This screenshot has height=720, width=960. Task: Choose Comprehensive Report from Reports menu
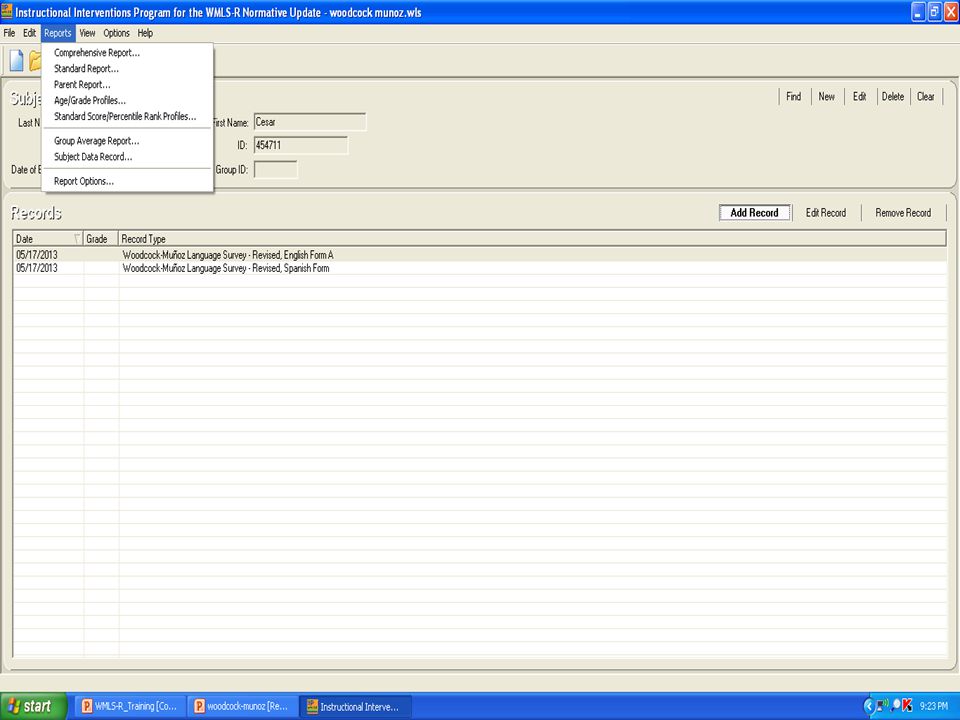127,53
